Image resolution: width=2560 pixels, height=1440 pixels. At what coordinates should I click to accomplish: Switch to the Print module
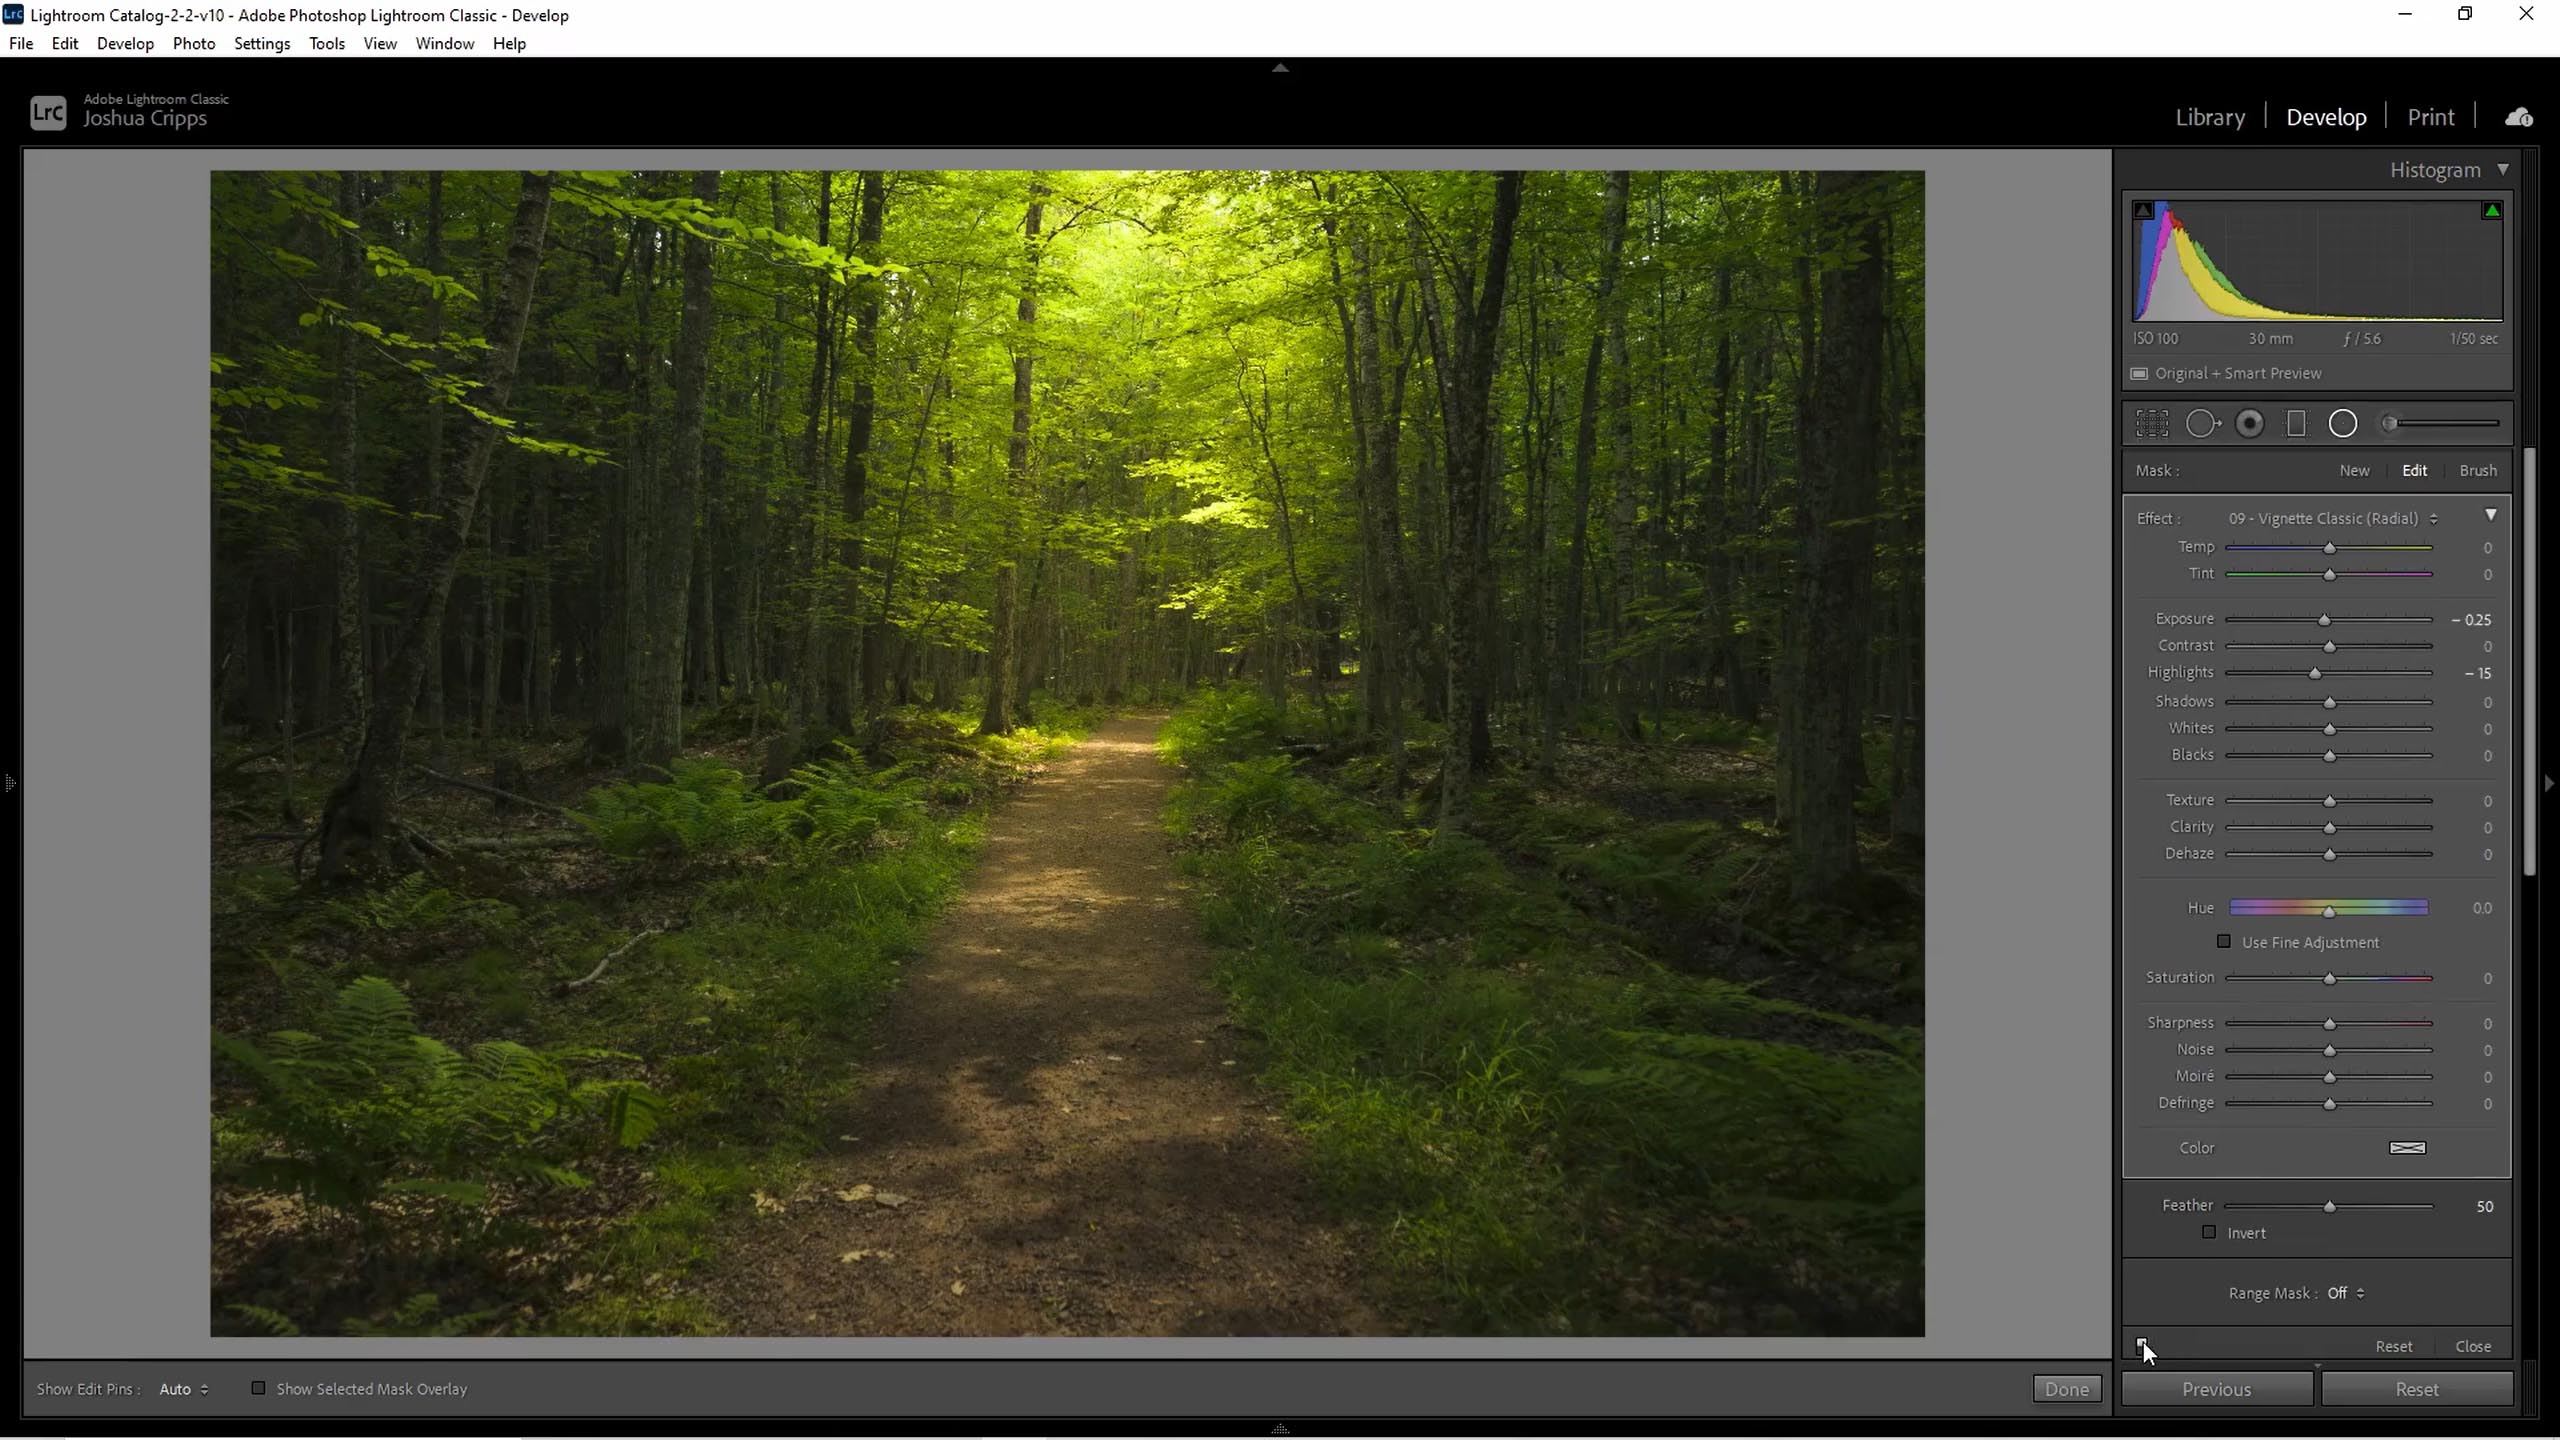click(2431, 117)
